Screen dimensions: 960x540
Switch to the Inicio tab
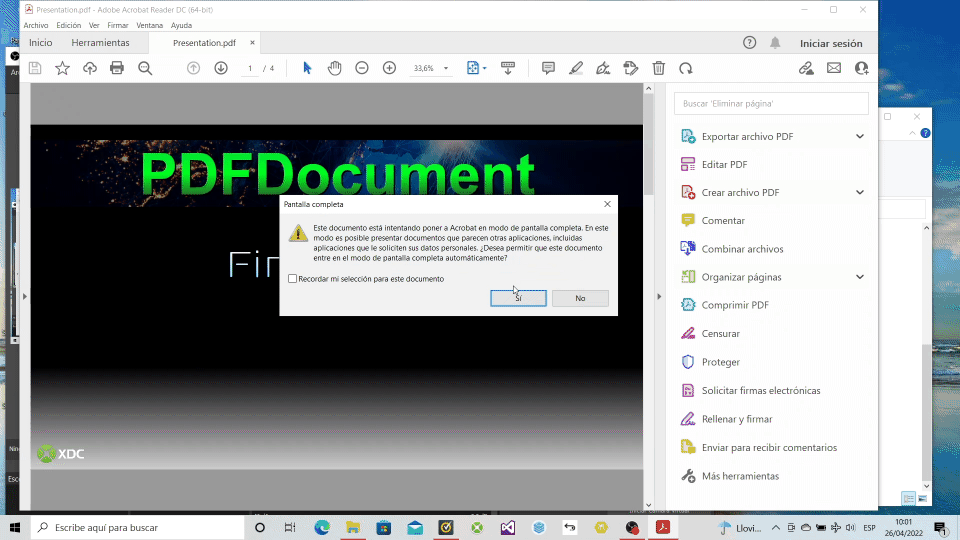pyautogui.click(x=40, y=42)
